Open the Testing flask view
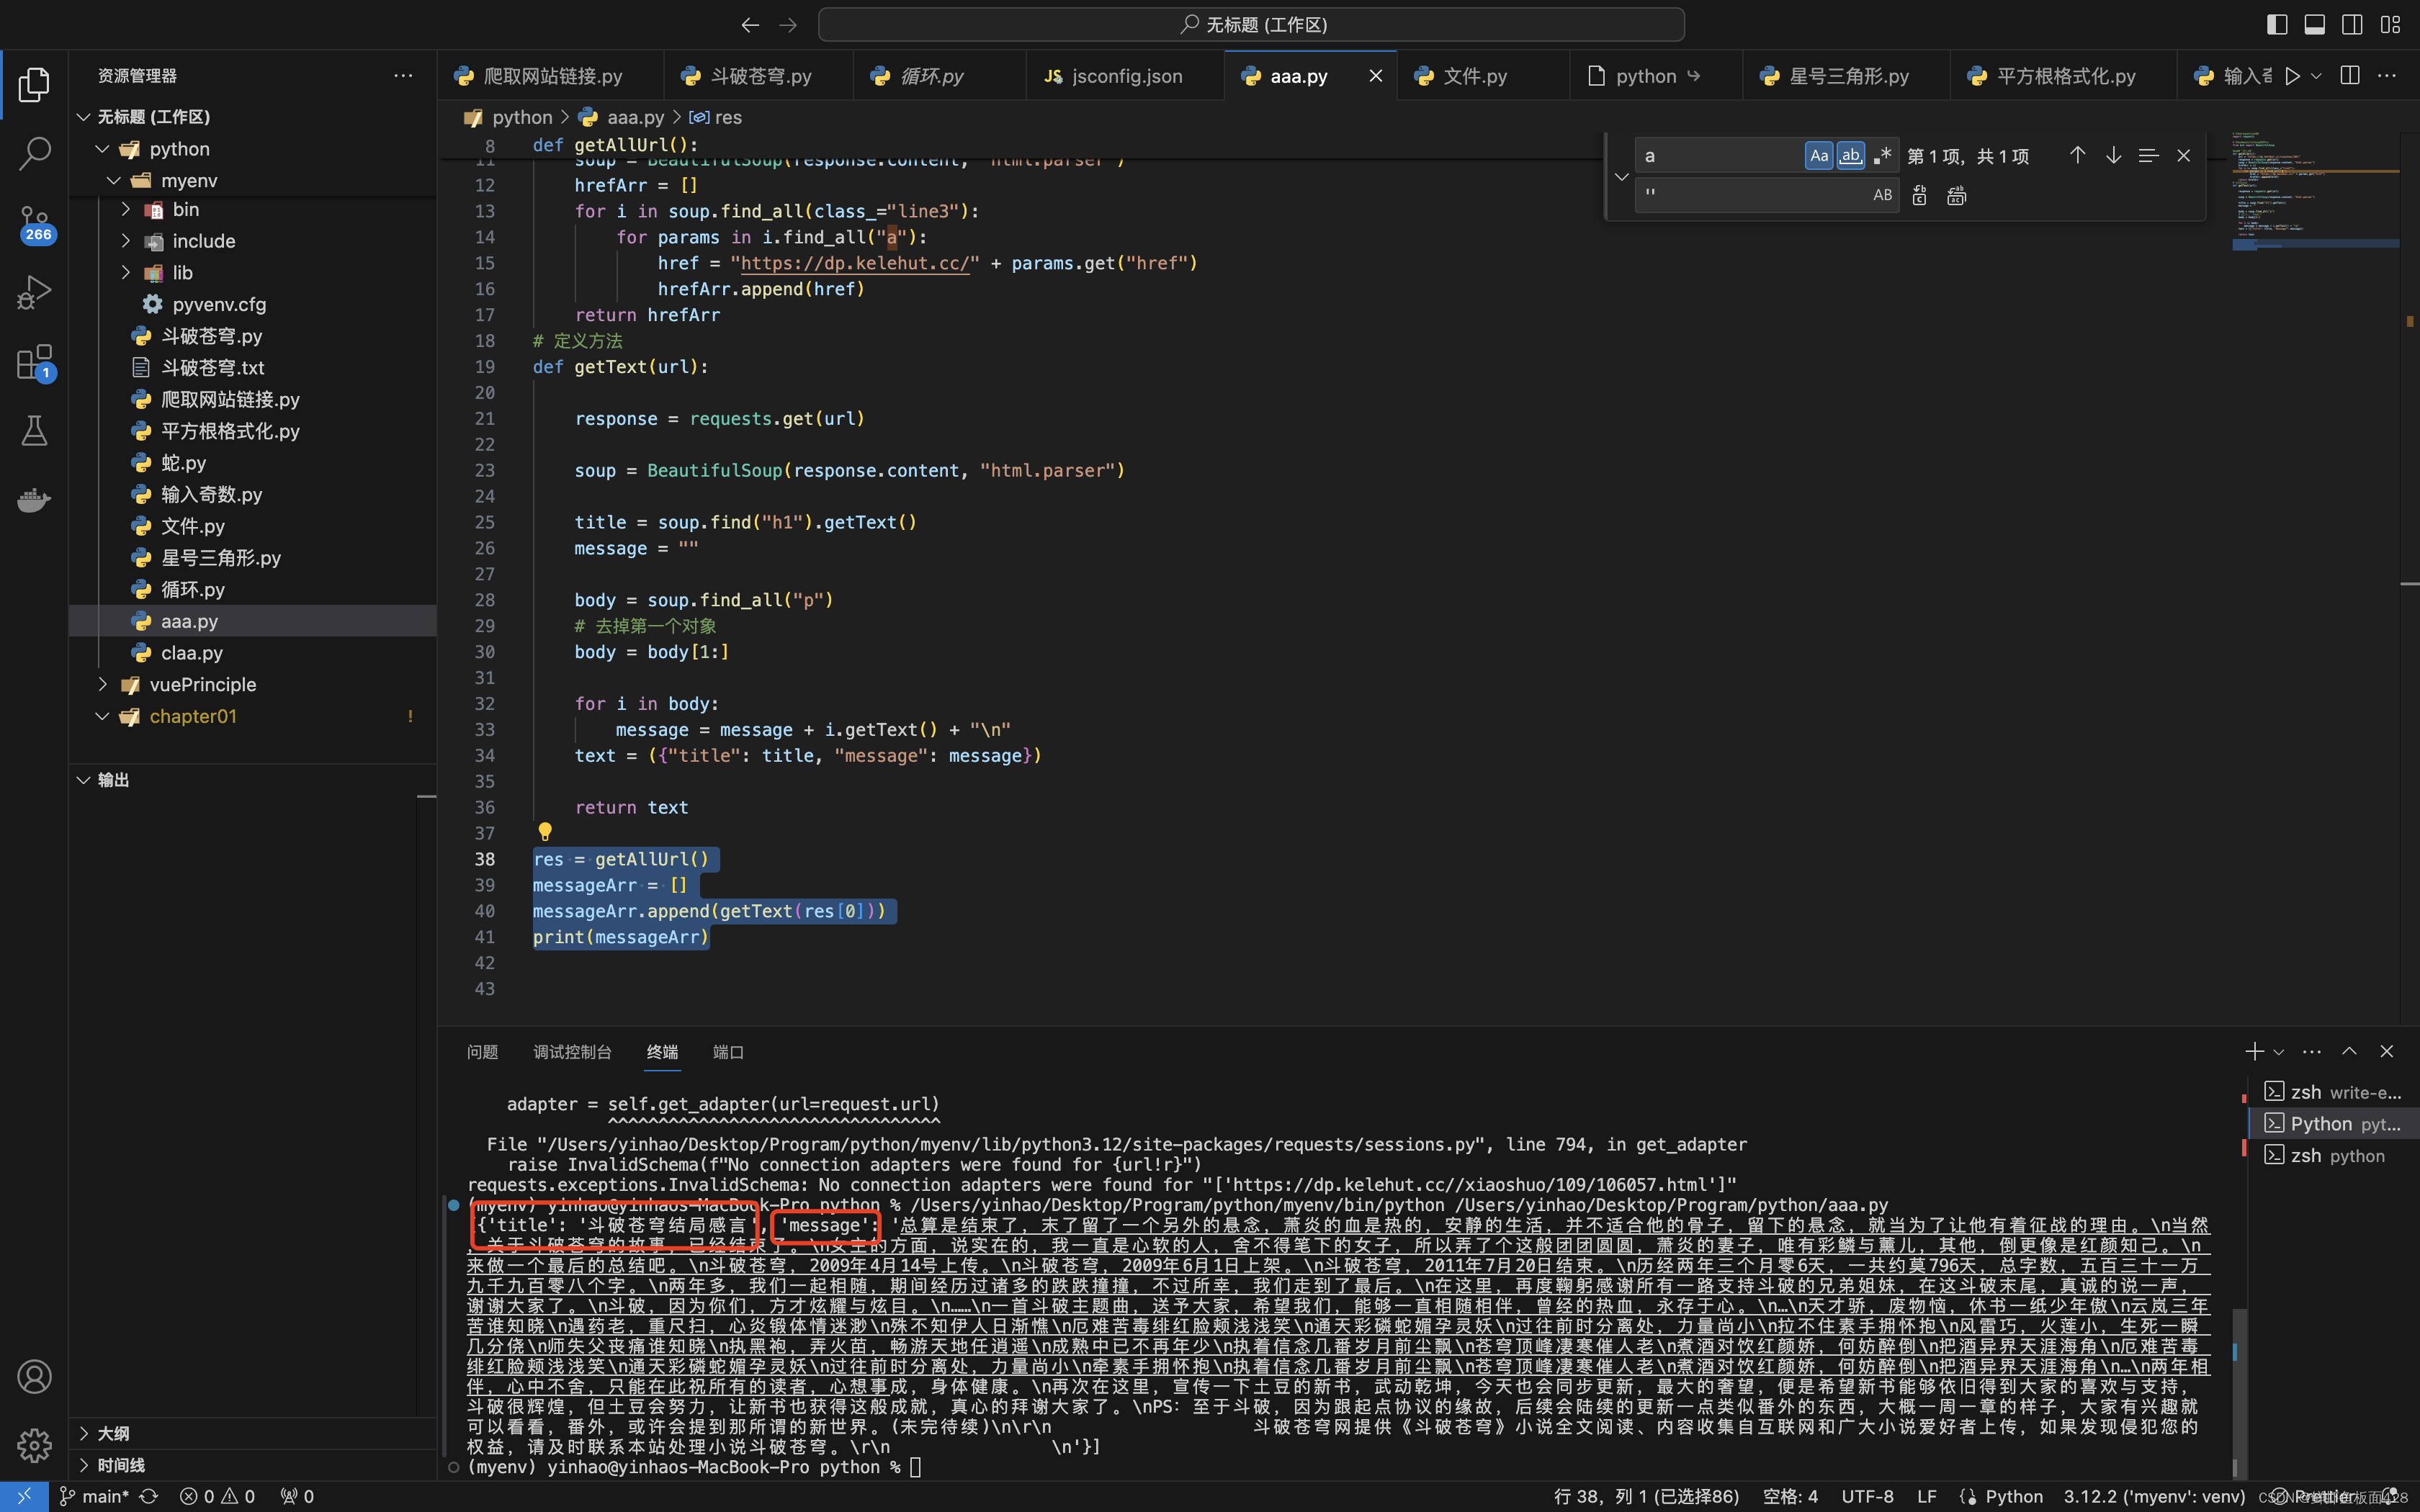 point(34,431)
